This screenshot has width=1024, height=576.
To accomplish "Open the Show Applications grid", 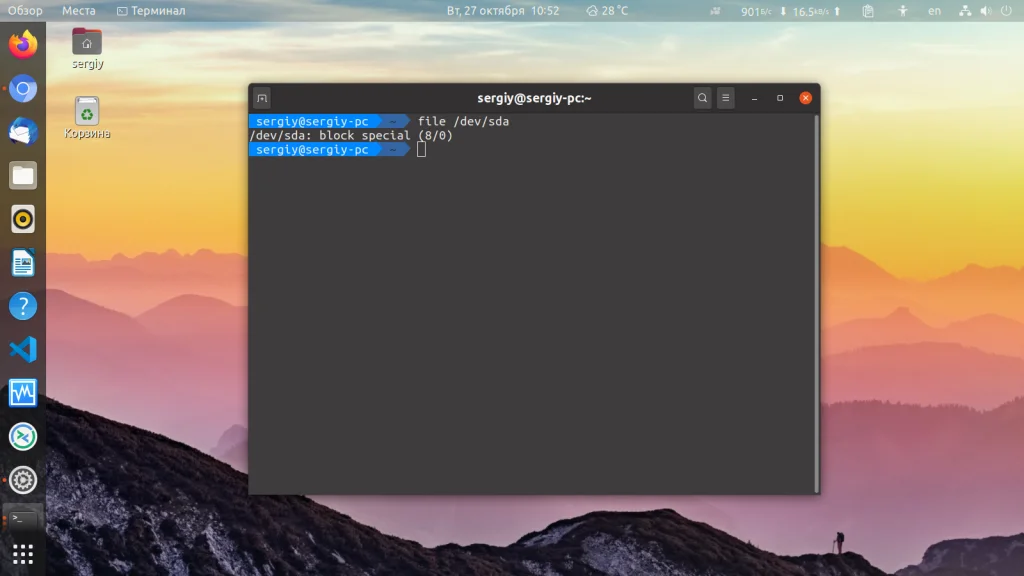I will 21,553.
